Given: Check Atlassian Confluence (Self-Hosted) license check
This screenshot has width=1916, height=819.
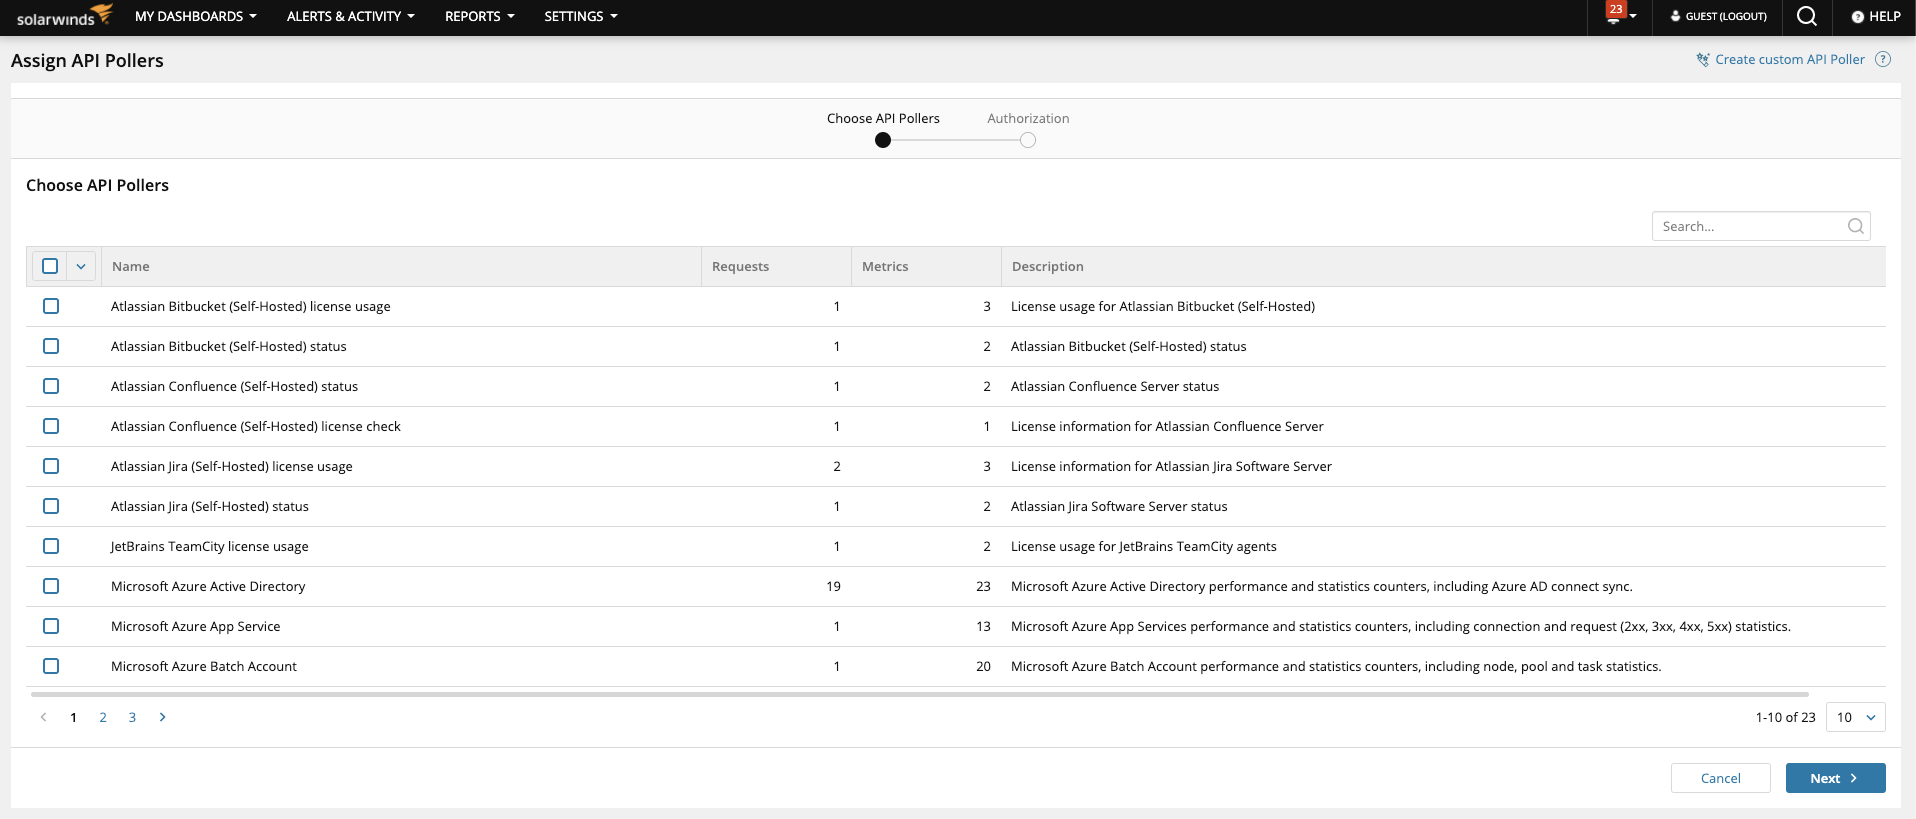Looking at the screenshot, I should [51, 426].
